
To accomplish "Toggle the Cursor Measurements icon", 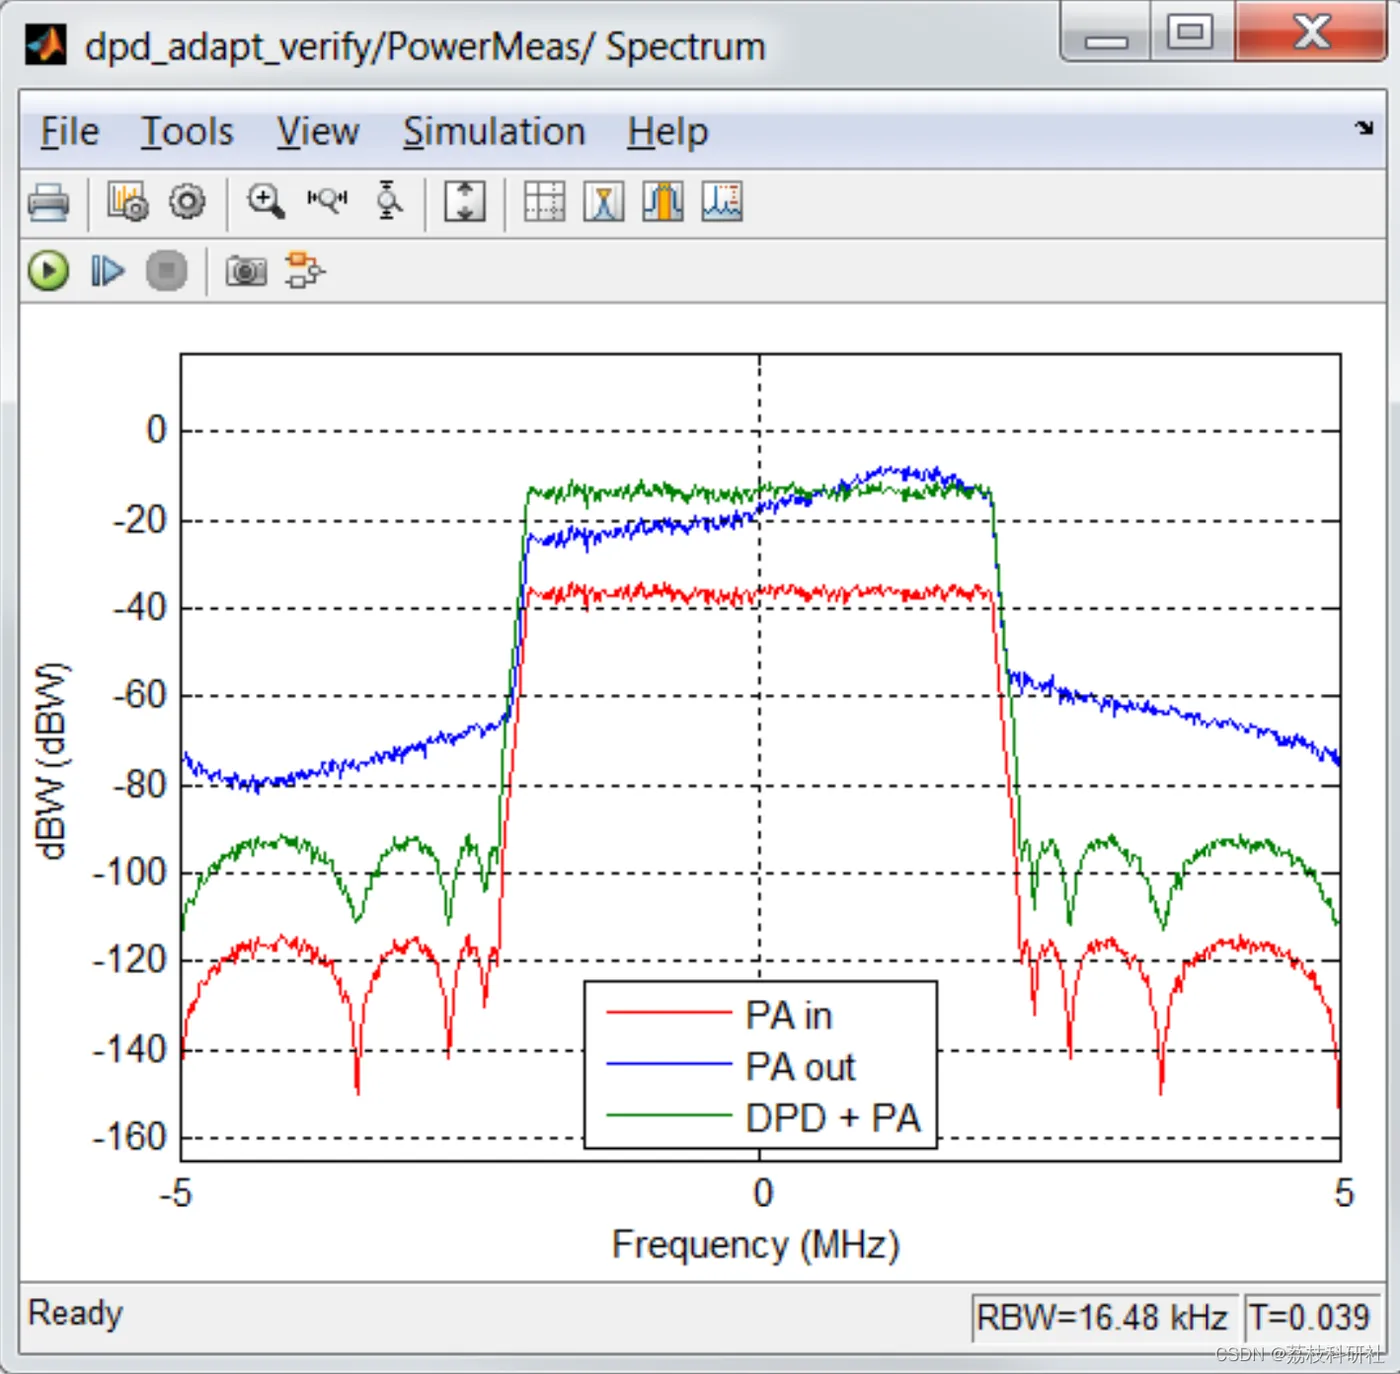I will [x=544, y=202].
